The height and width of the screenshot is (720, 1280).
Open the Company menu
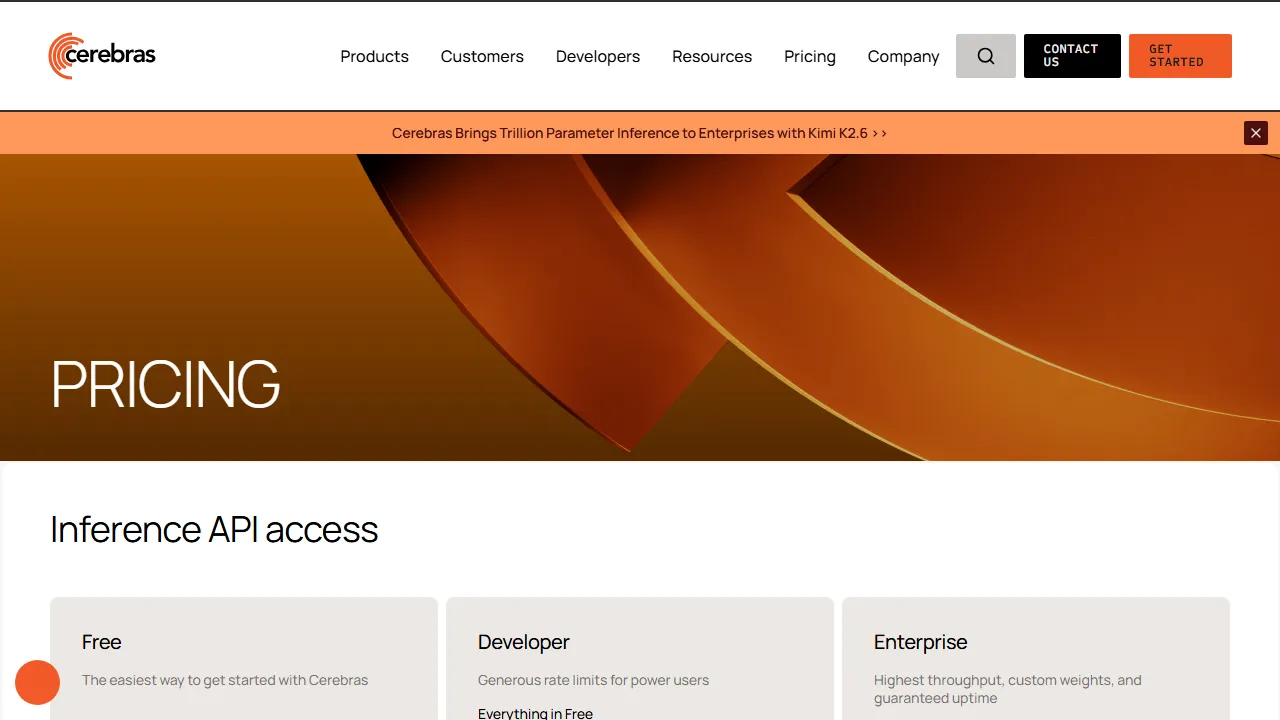(903, 56)
